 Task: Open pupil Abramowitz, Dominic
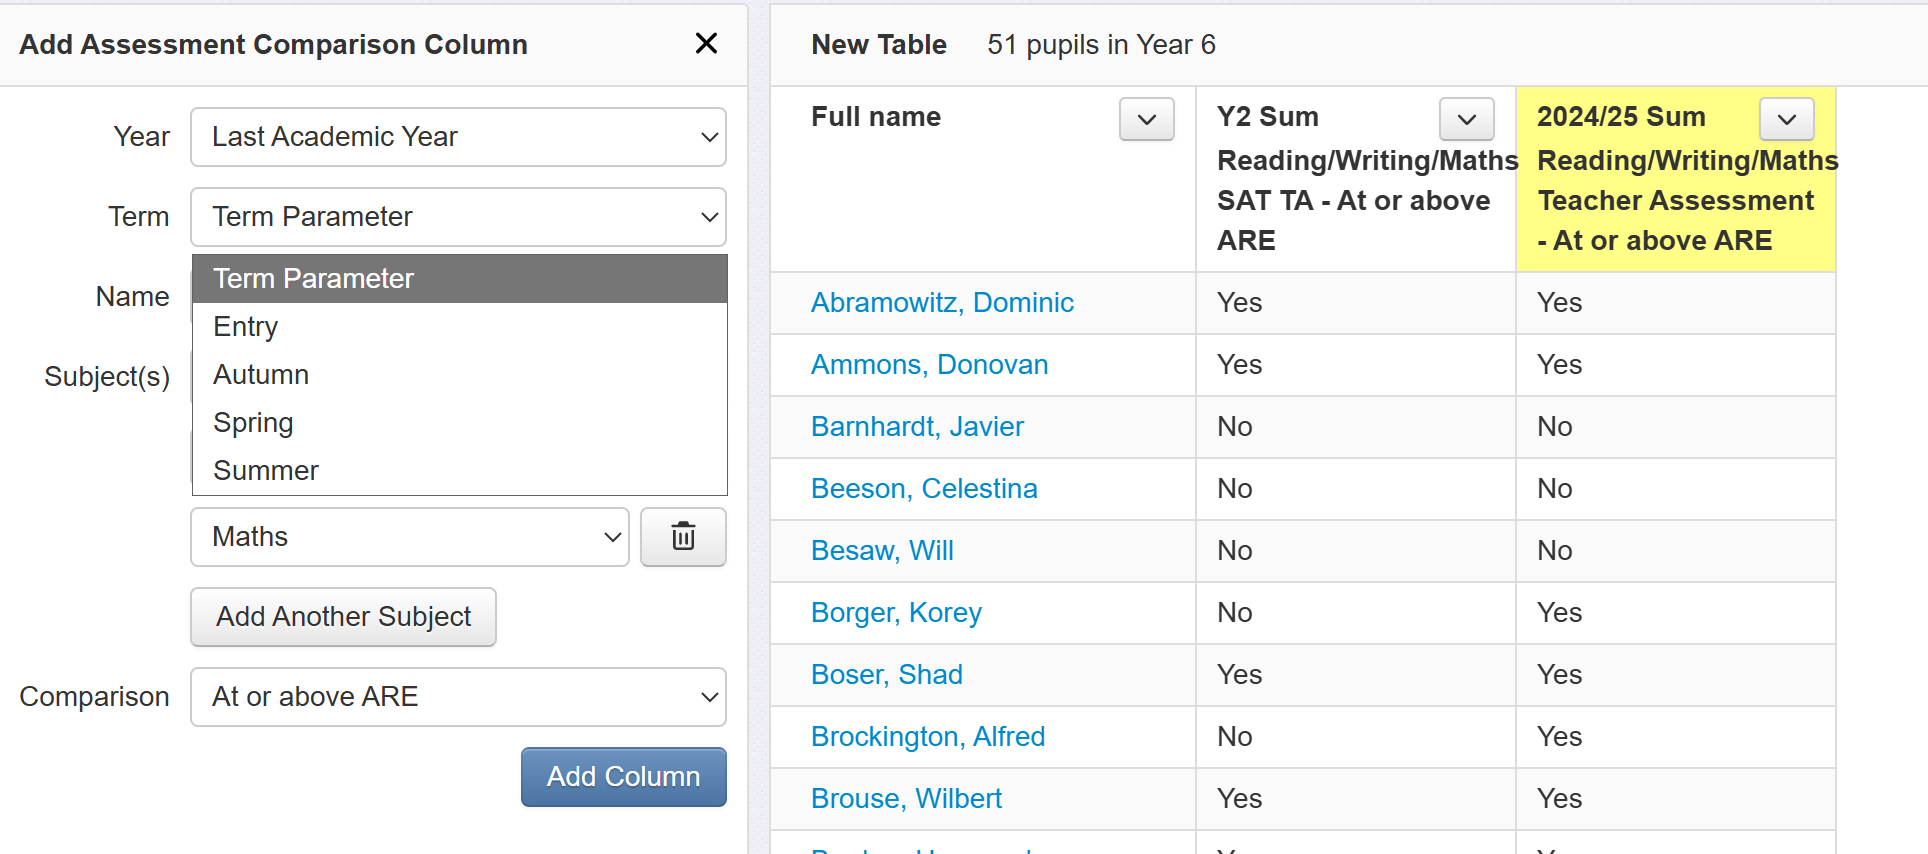[942, 303]
